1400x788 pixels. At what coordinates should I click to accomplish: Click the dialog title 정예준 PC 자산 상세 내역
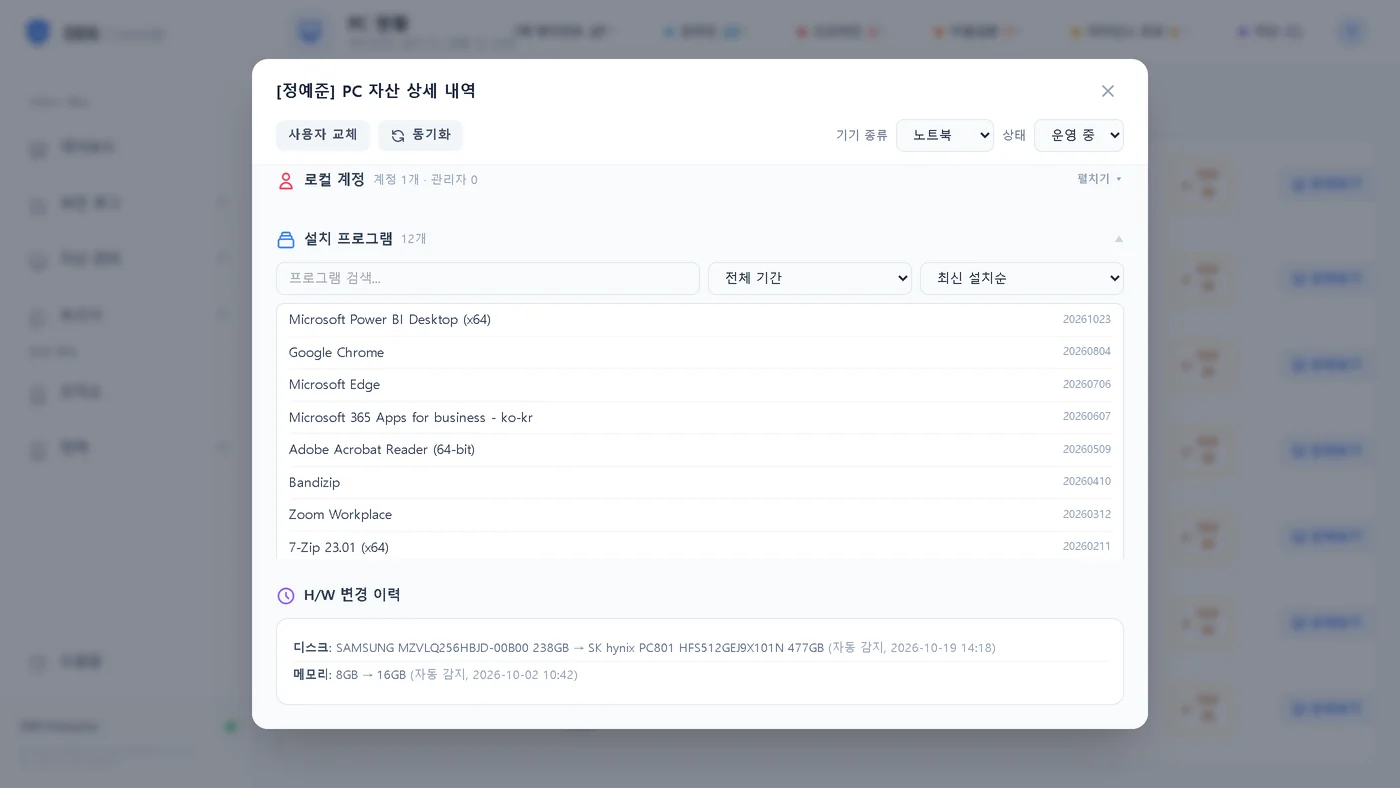376,91
